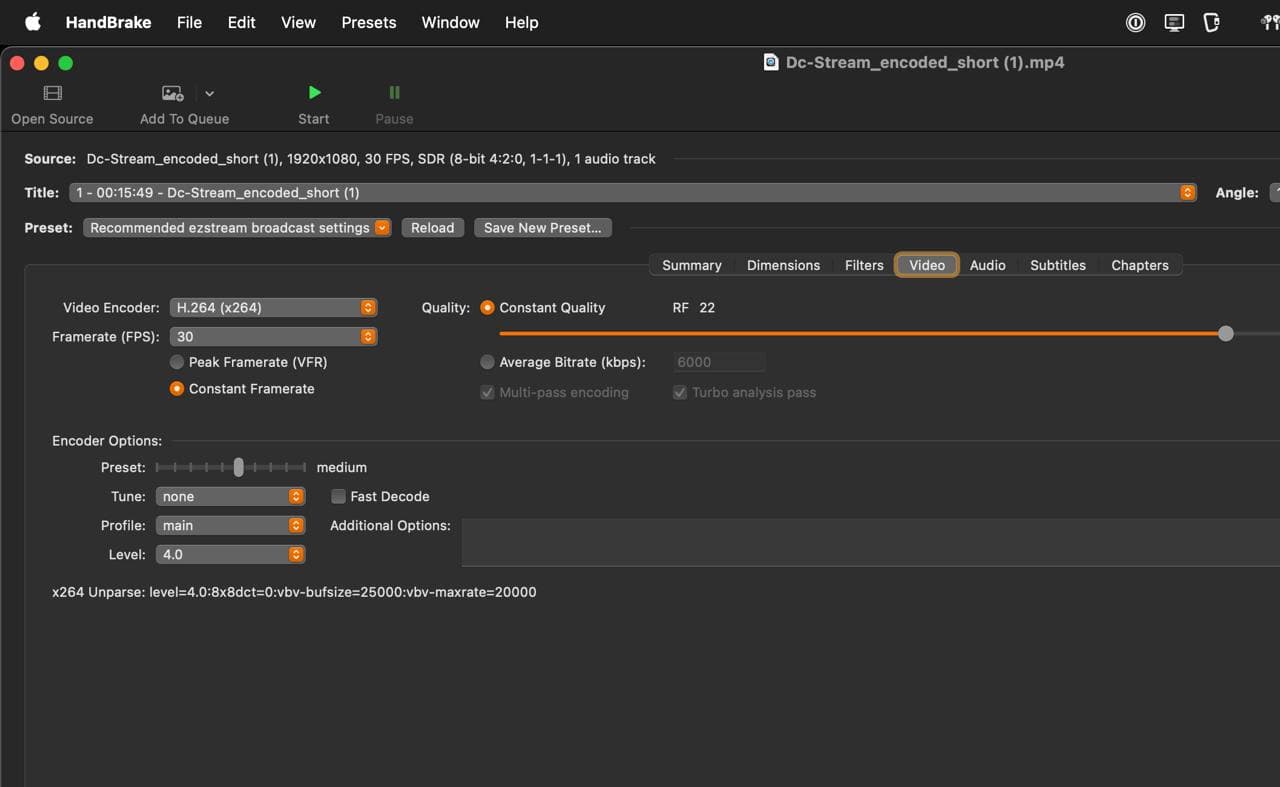
Task: Open the Title dropdown
Action: pos(633,192)
